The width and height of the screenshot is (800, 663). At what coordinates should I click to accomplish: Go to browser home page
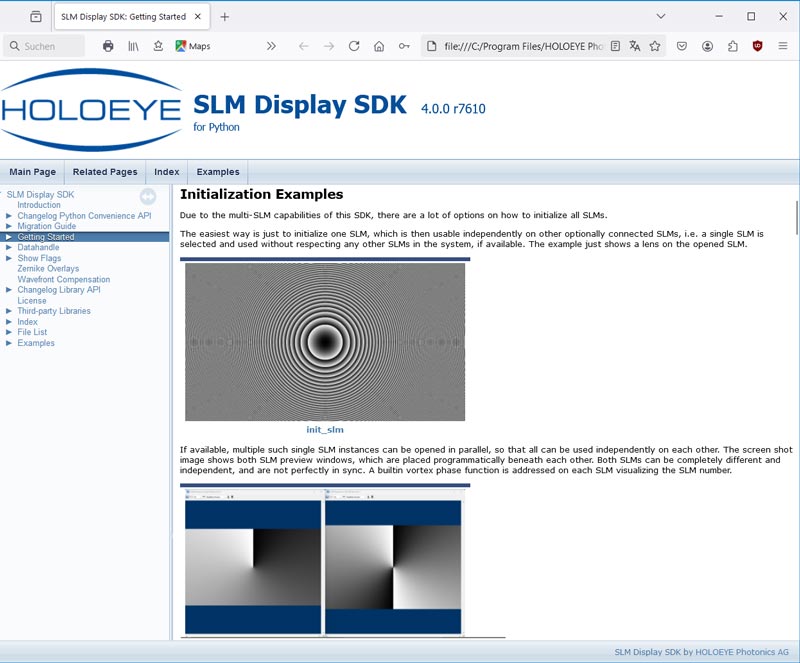(x=379, y=46)
